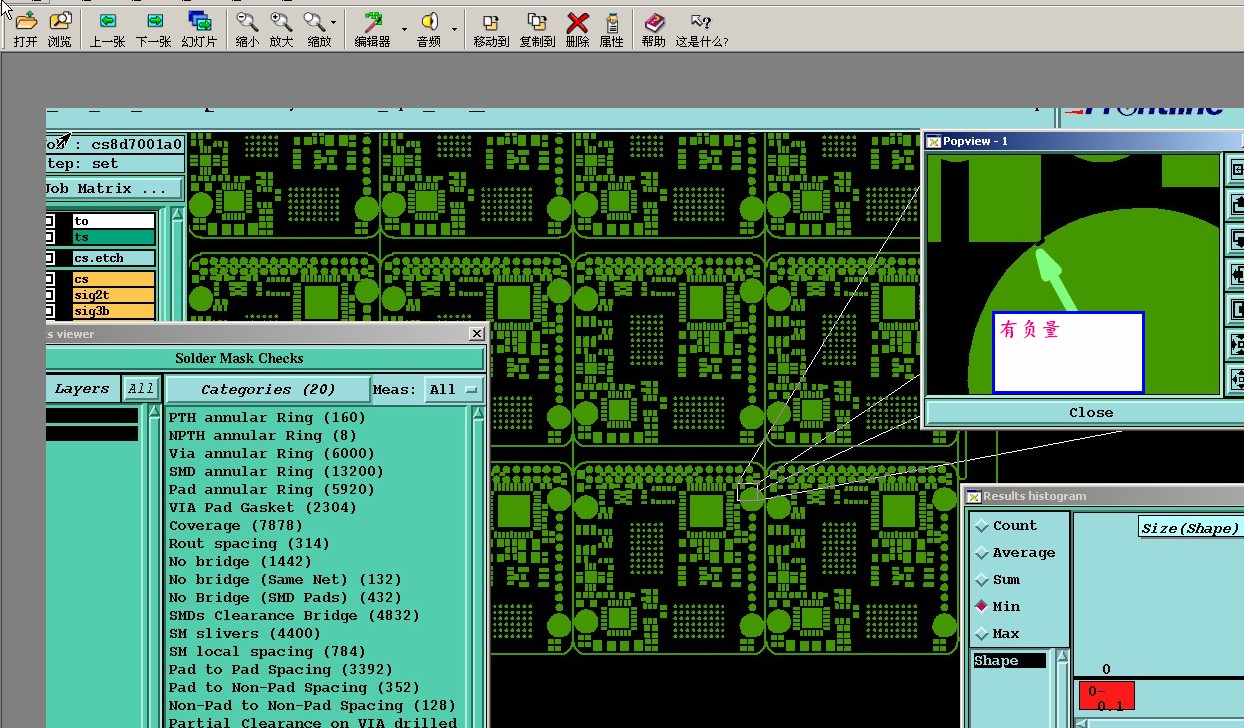Select the orange 'cs' layer label

(x=113, y=279)
